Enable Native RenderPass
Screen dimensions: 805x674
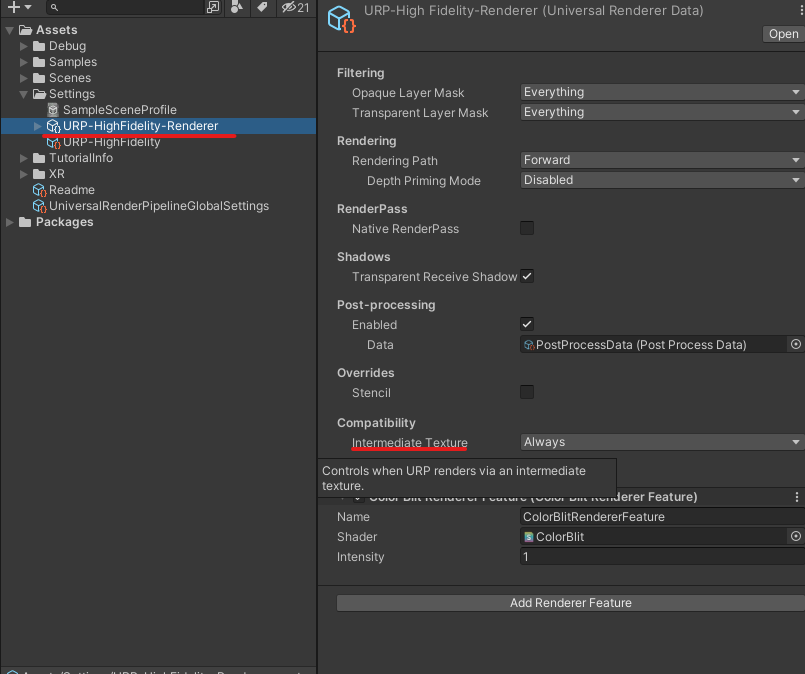coord(527,228)
